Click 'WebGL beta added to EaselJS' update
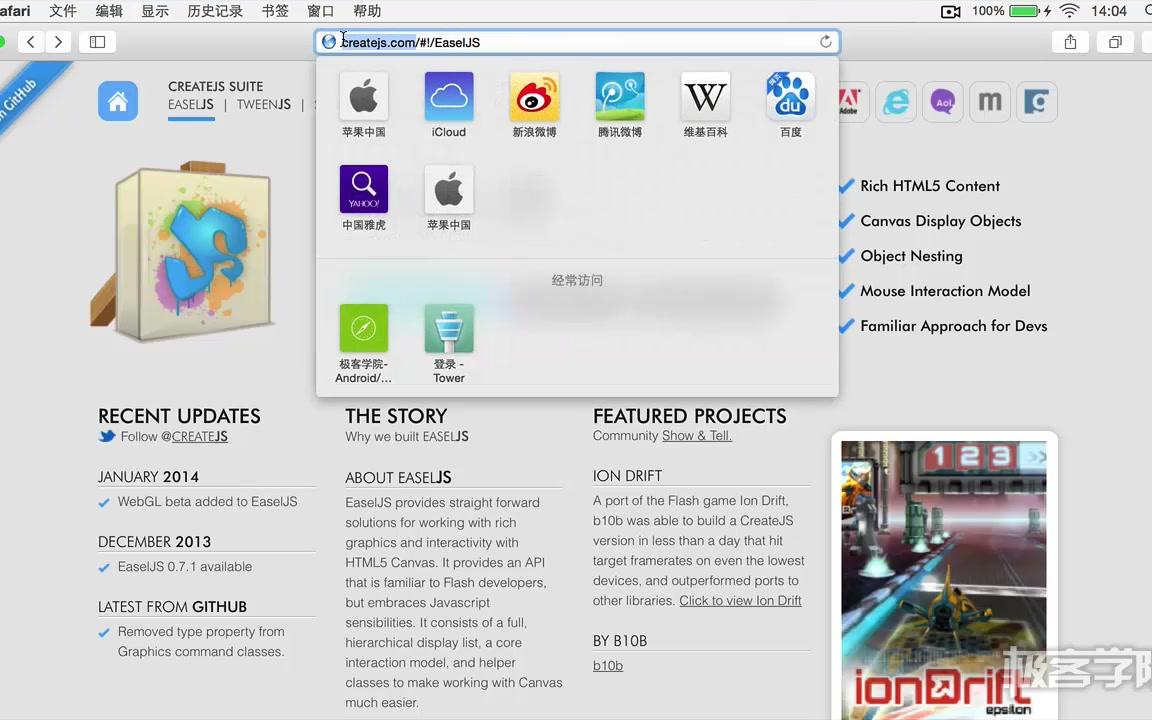This screenshot has width=1152, height=720. pyautogui.click(x=207, y=502)
